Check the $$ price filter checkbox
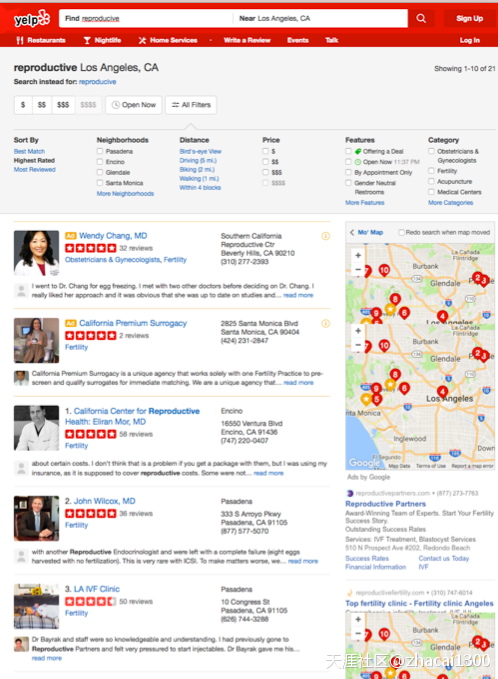The image size is (498, 679). [x=265, y=162]
